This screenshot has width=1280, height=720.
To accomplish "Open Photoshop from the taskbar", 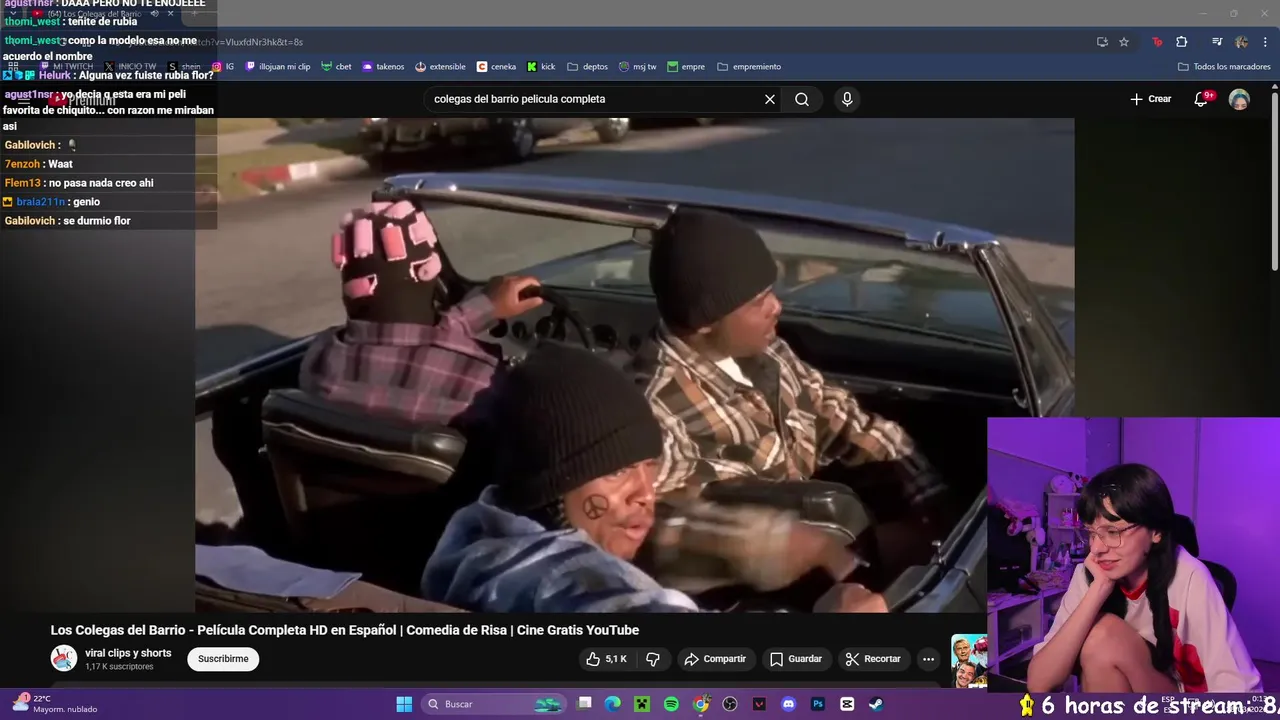I will (x=818, y=704).
